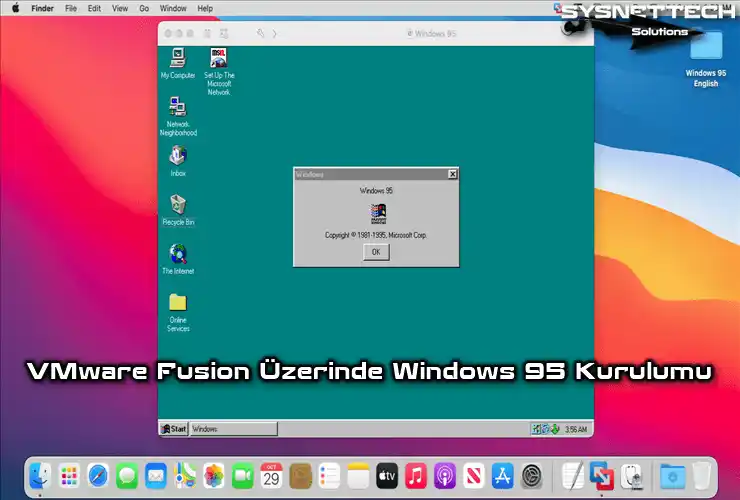740x500 pixels.
Task: Open News from the Dock
Action: click(474, 475)
